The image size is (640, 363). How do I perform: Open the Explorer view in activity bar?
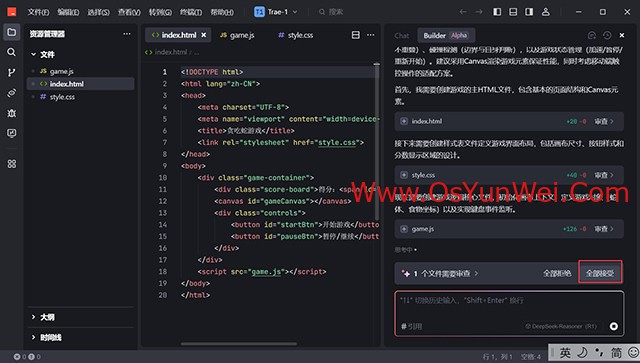click(12, 32)
